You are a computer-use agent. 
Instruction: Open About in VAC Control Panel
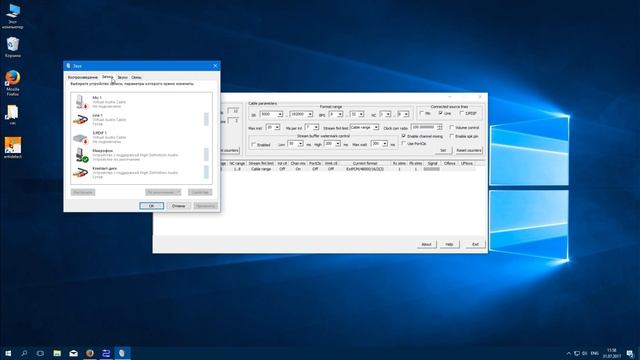(426, 244)
